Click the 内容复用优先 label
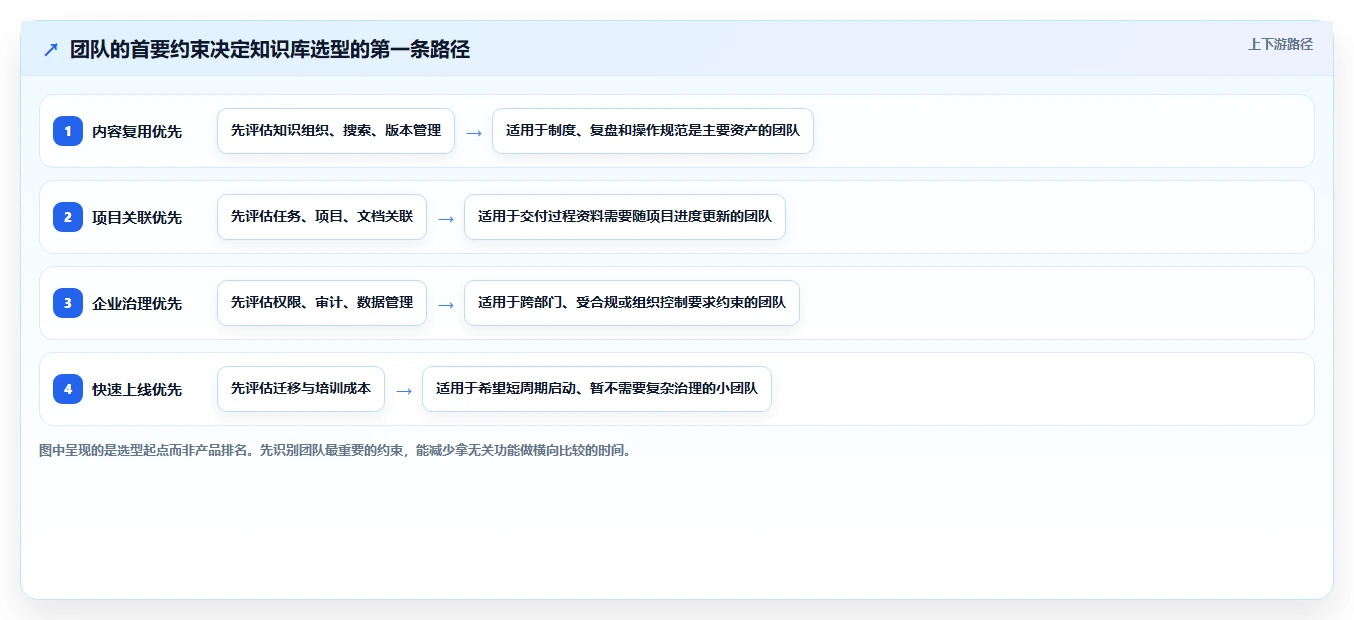 pos(137,131)
